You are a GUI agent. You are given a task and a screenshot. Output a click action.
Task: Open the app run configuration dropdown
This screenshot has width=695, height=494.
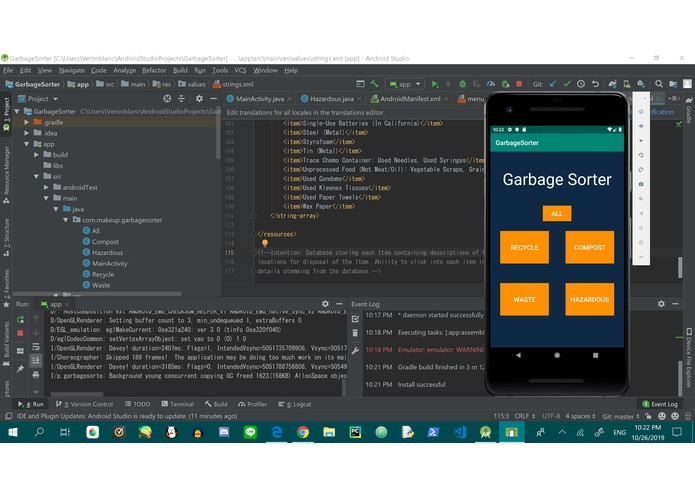405,84
